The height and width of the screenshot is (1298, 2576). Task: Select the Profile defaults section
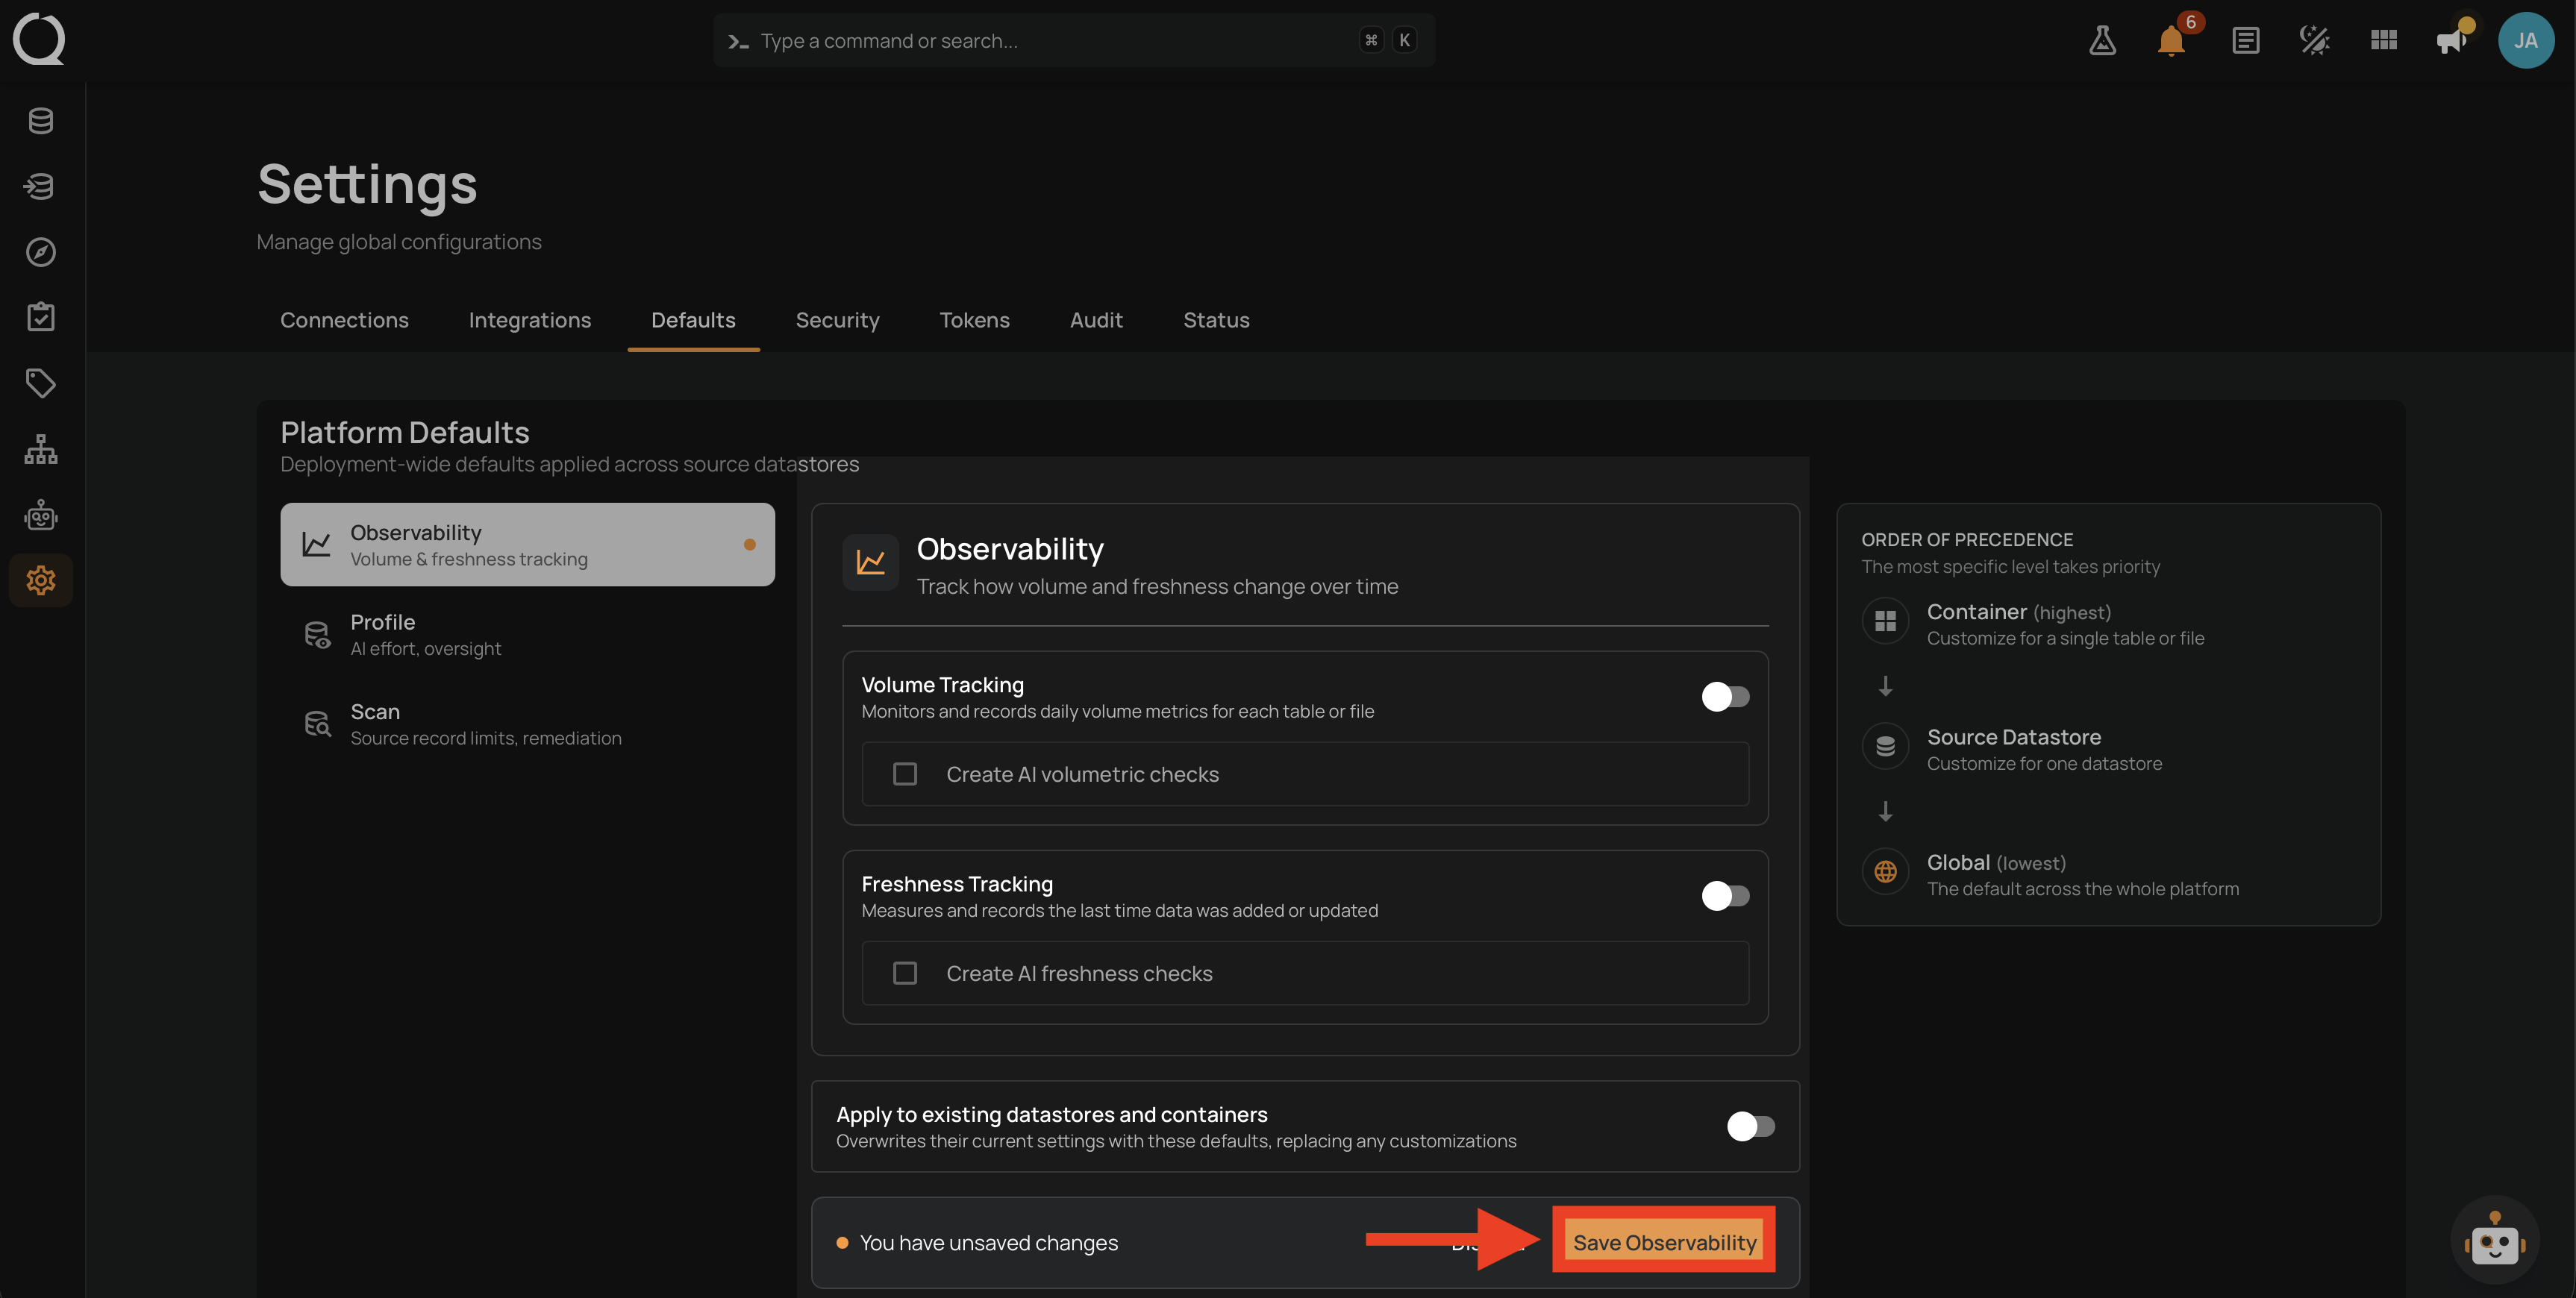(x=527, y=634)
